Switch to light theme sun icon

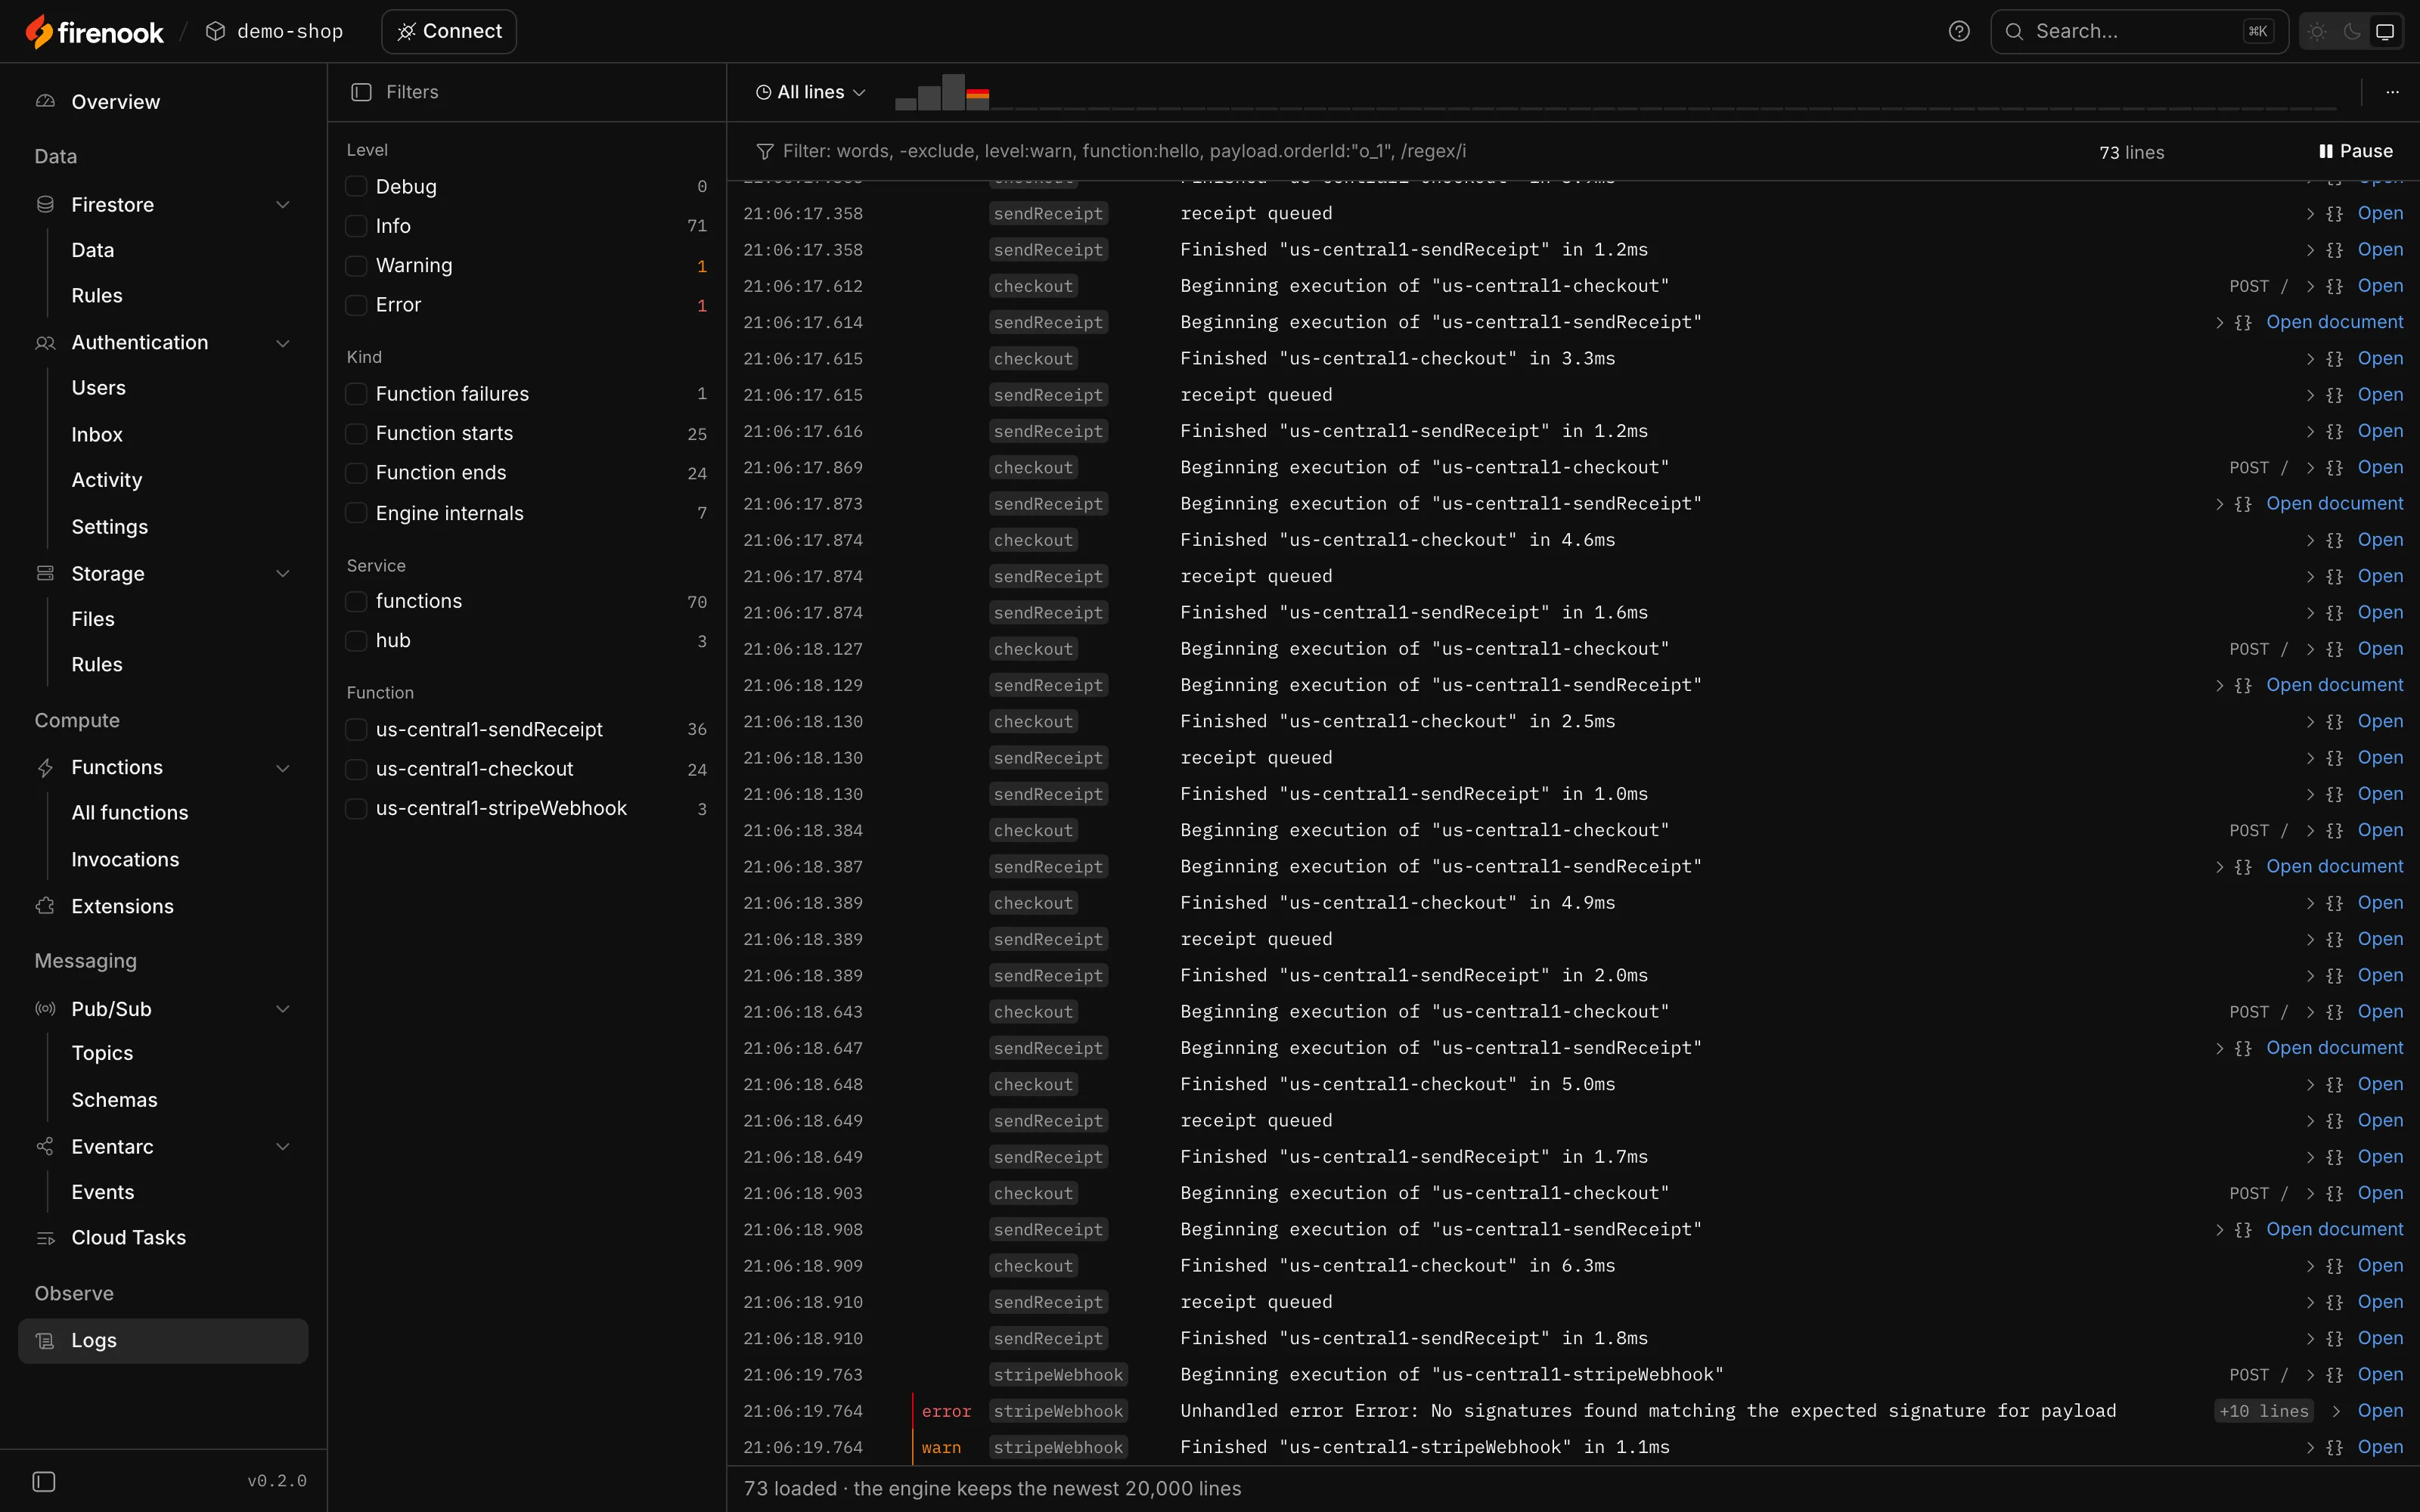coord(2317,32)
